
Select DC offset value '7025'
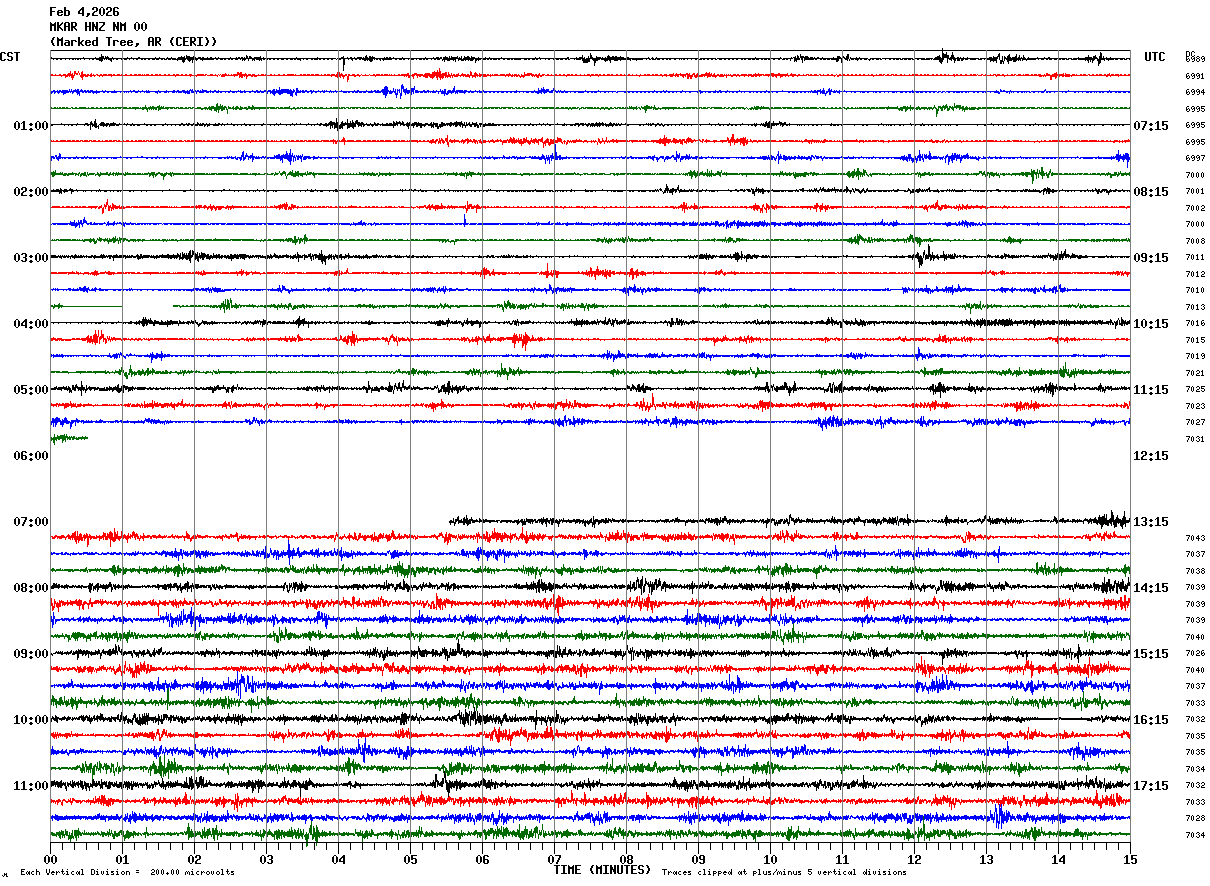click(x=1195, y=389)
